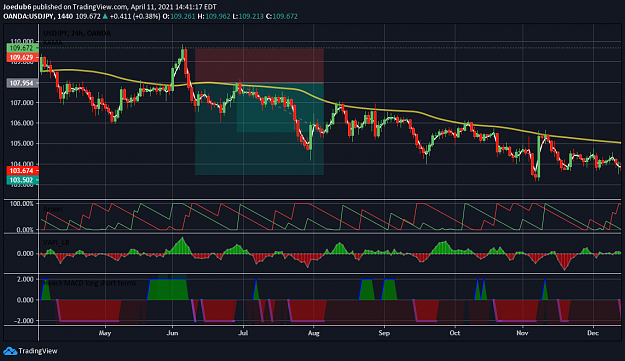The image size is (625, 361).
Task: Click the TradingView cloud logo icon
Action: click(x=10, y=351)
